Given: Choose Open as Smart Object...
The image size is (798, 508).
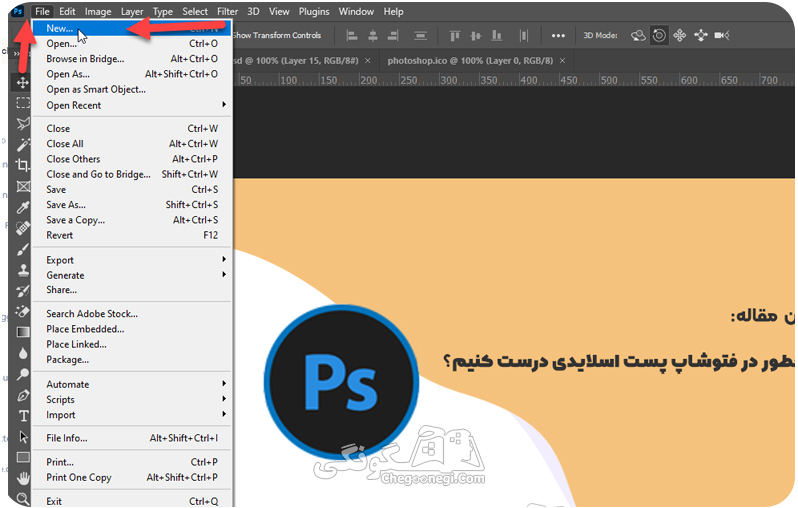Looking at the screenshot, I should click(132, 89).
